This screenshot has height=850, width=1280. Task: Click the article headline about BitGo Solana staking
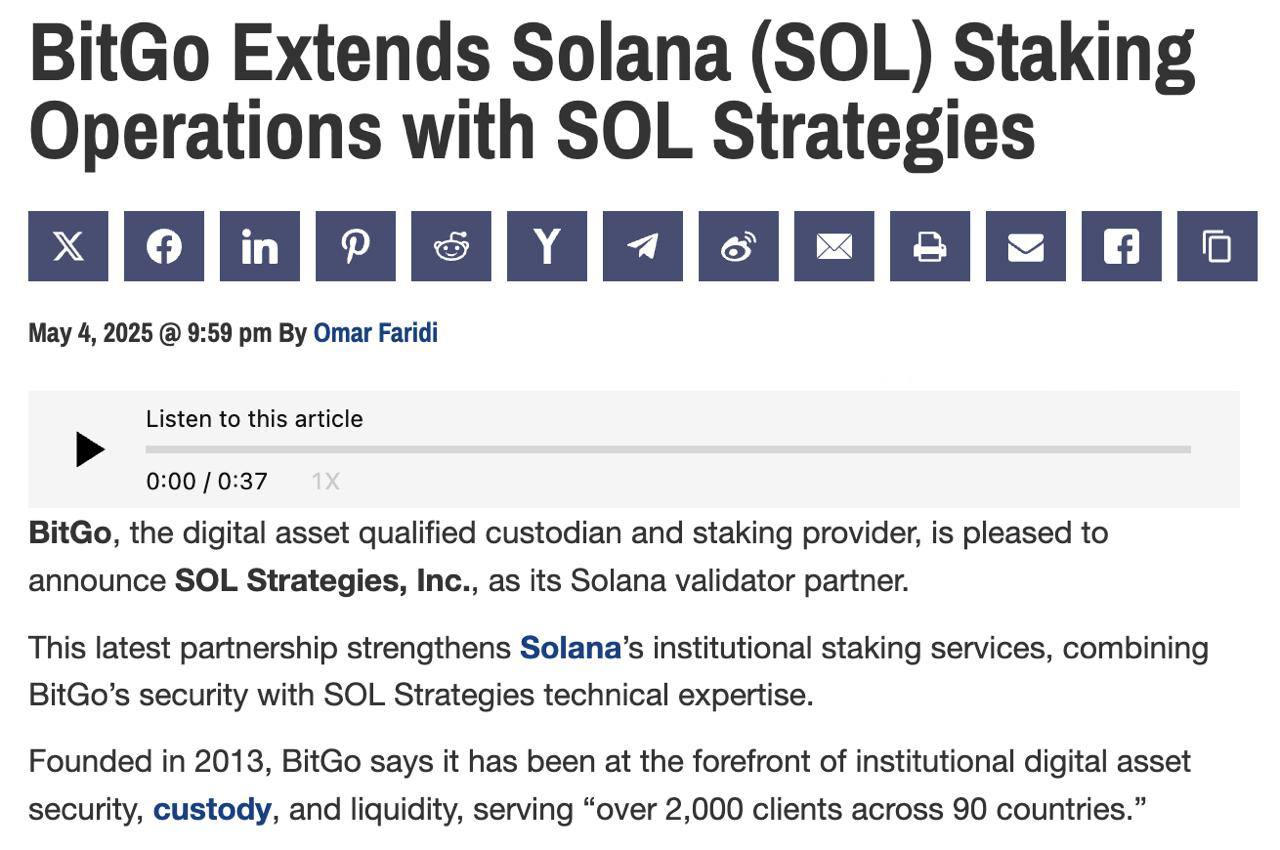click(612, 91)
